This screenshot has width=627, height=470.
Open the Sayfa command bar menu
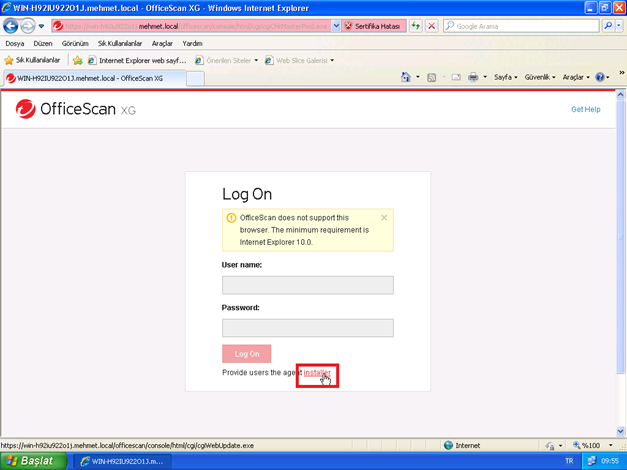pos(505,77)
